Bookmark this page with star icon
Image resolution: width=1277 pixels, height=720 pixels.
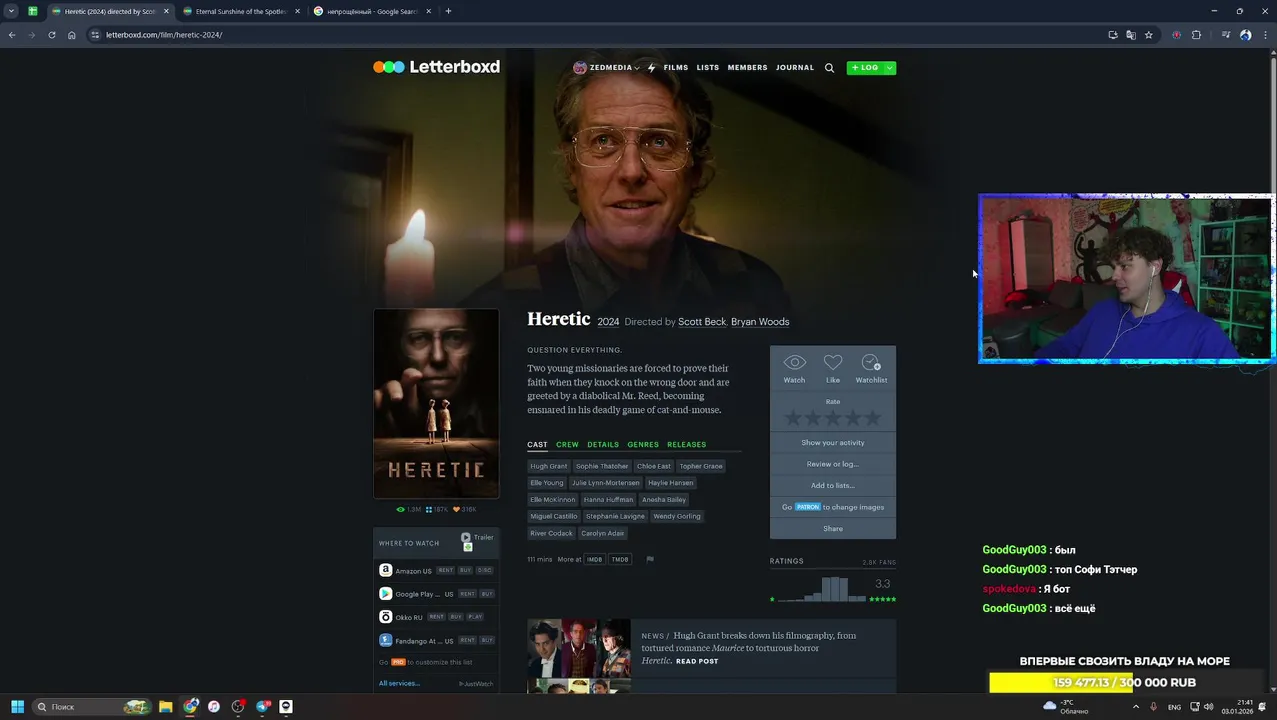(x=1149, y=35)
